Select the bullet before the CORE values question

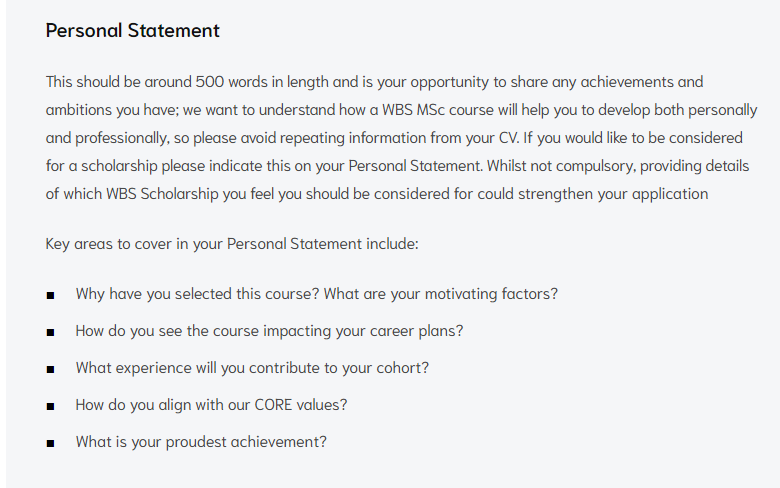(x=50, y=406)
